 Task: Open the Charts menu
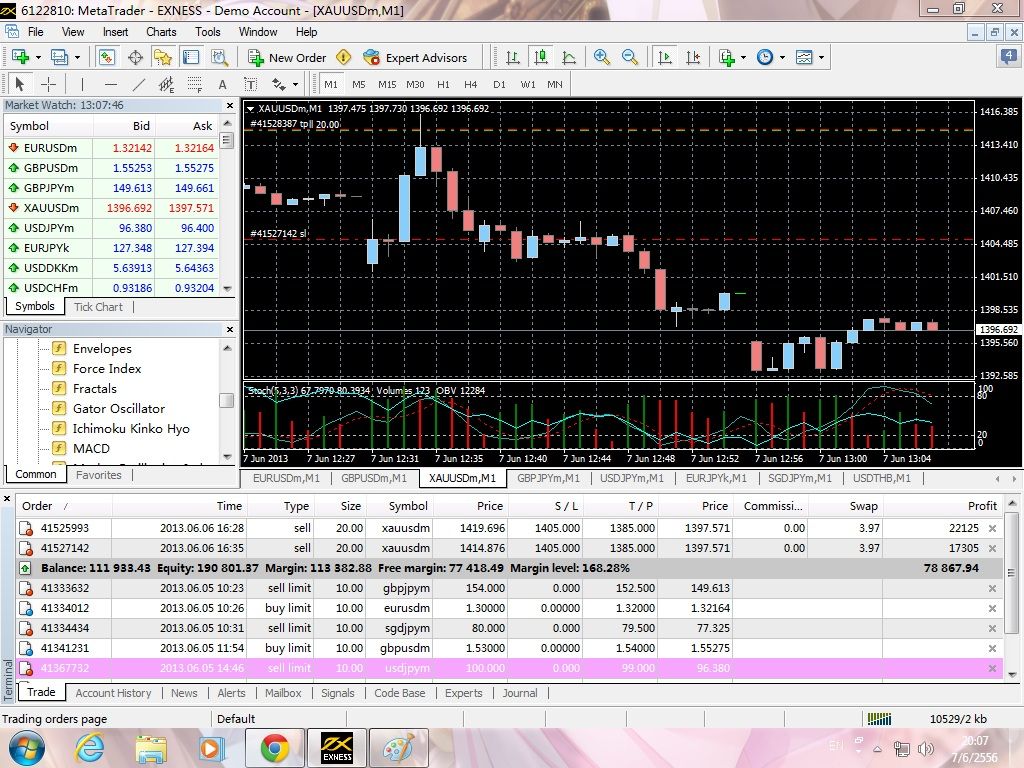(161, 32)
